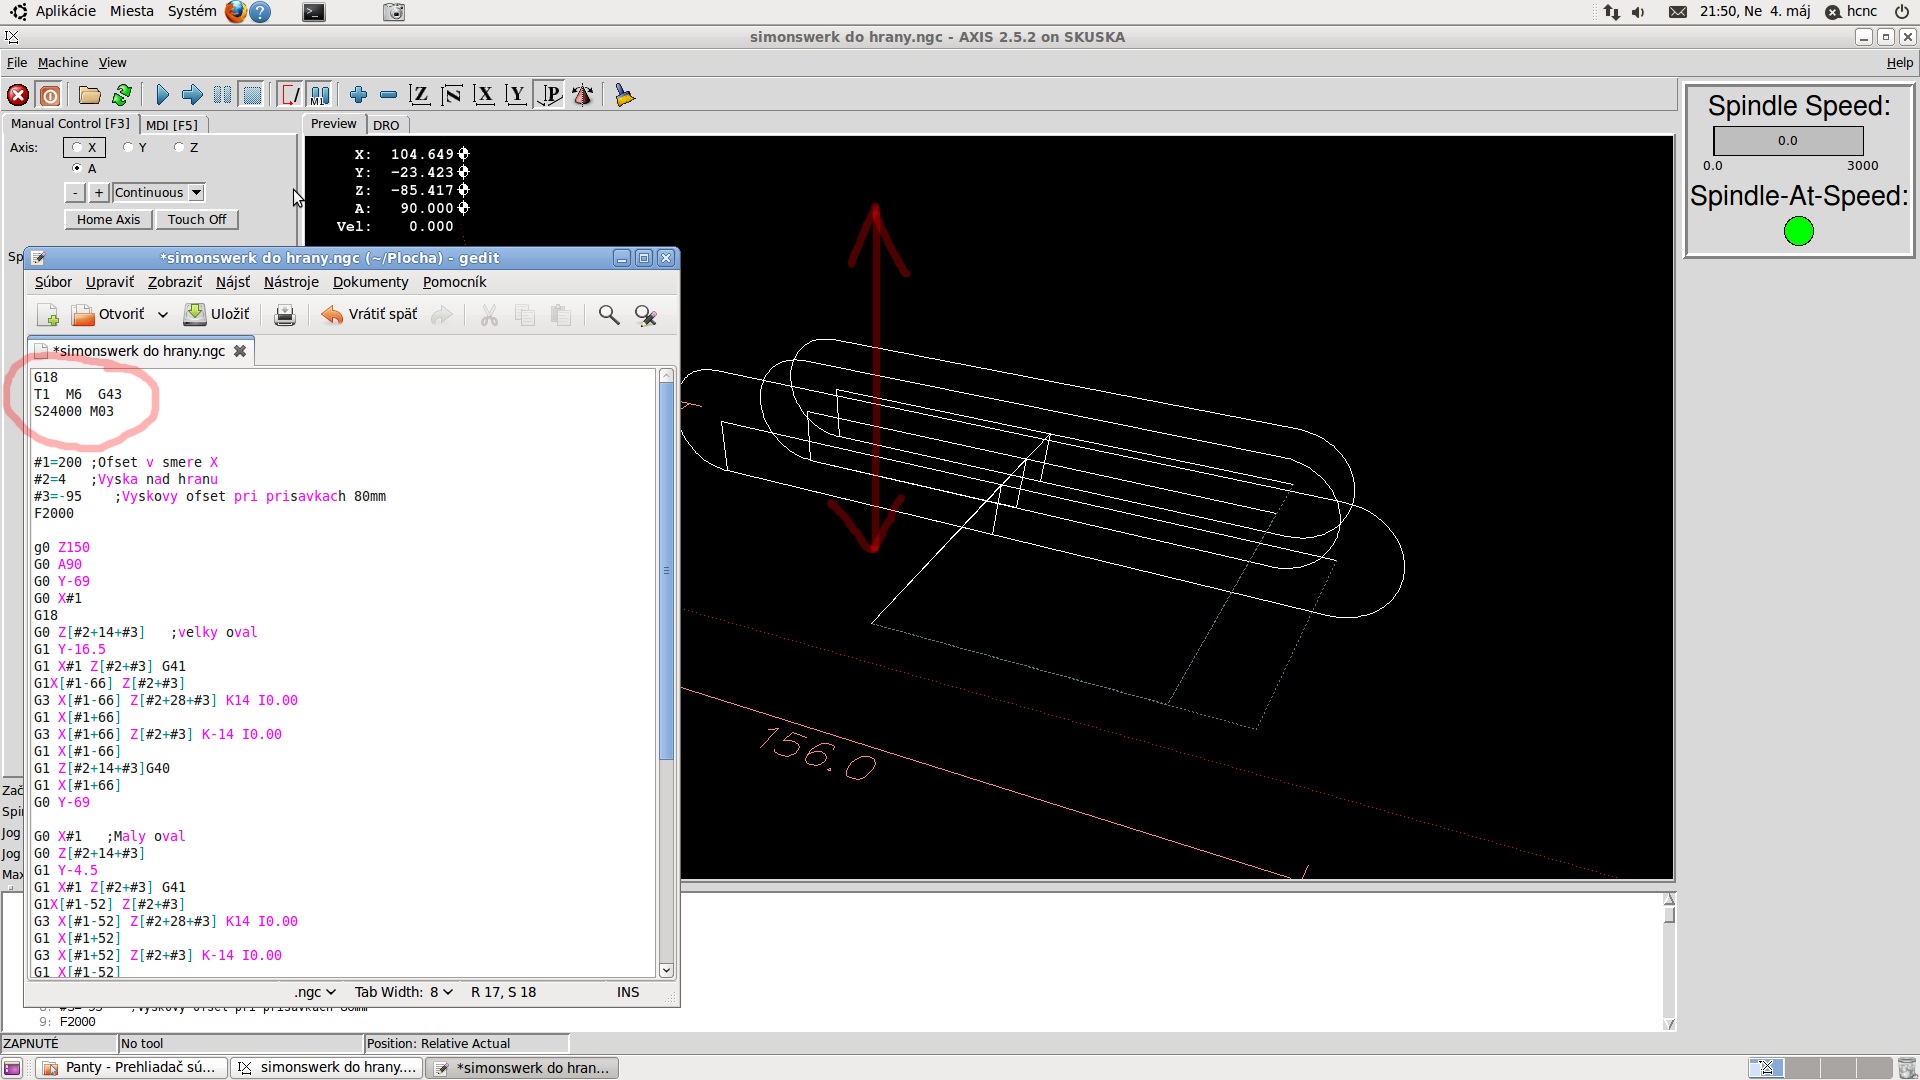
Task: Select the Y axis radio button
Action: pyautogui.click(x=128, y=147)
